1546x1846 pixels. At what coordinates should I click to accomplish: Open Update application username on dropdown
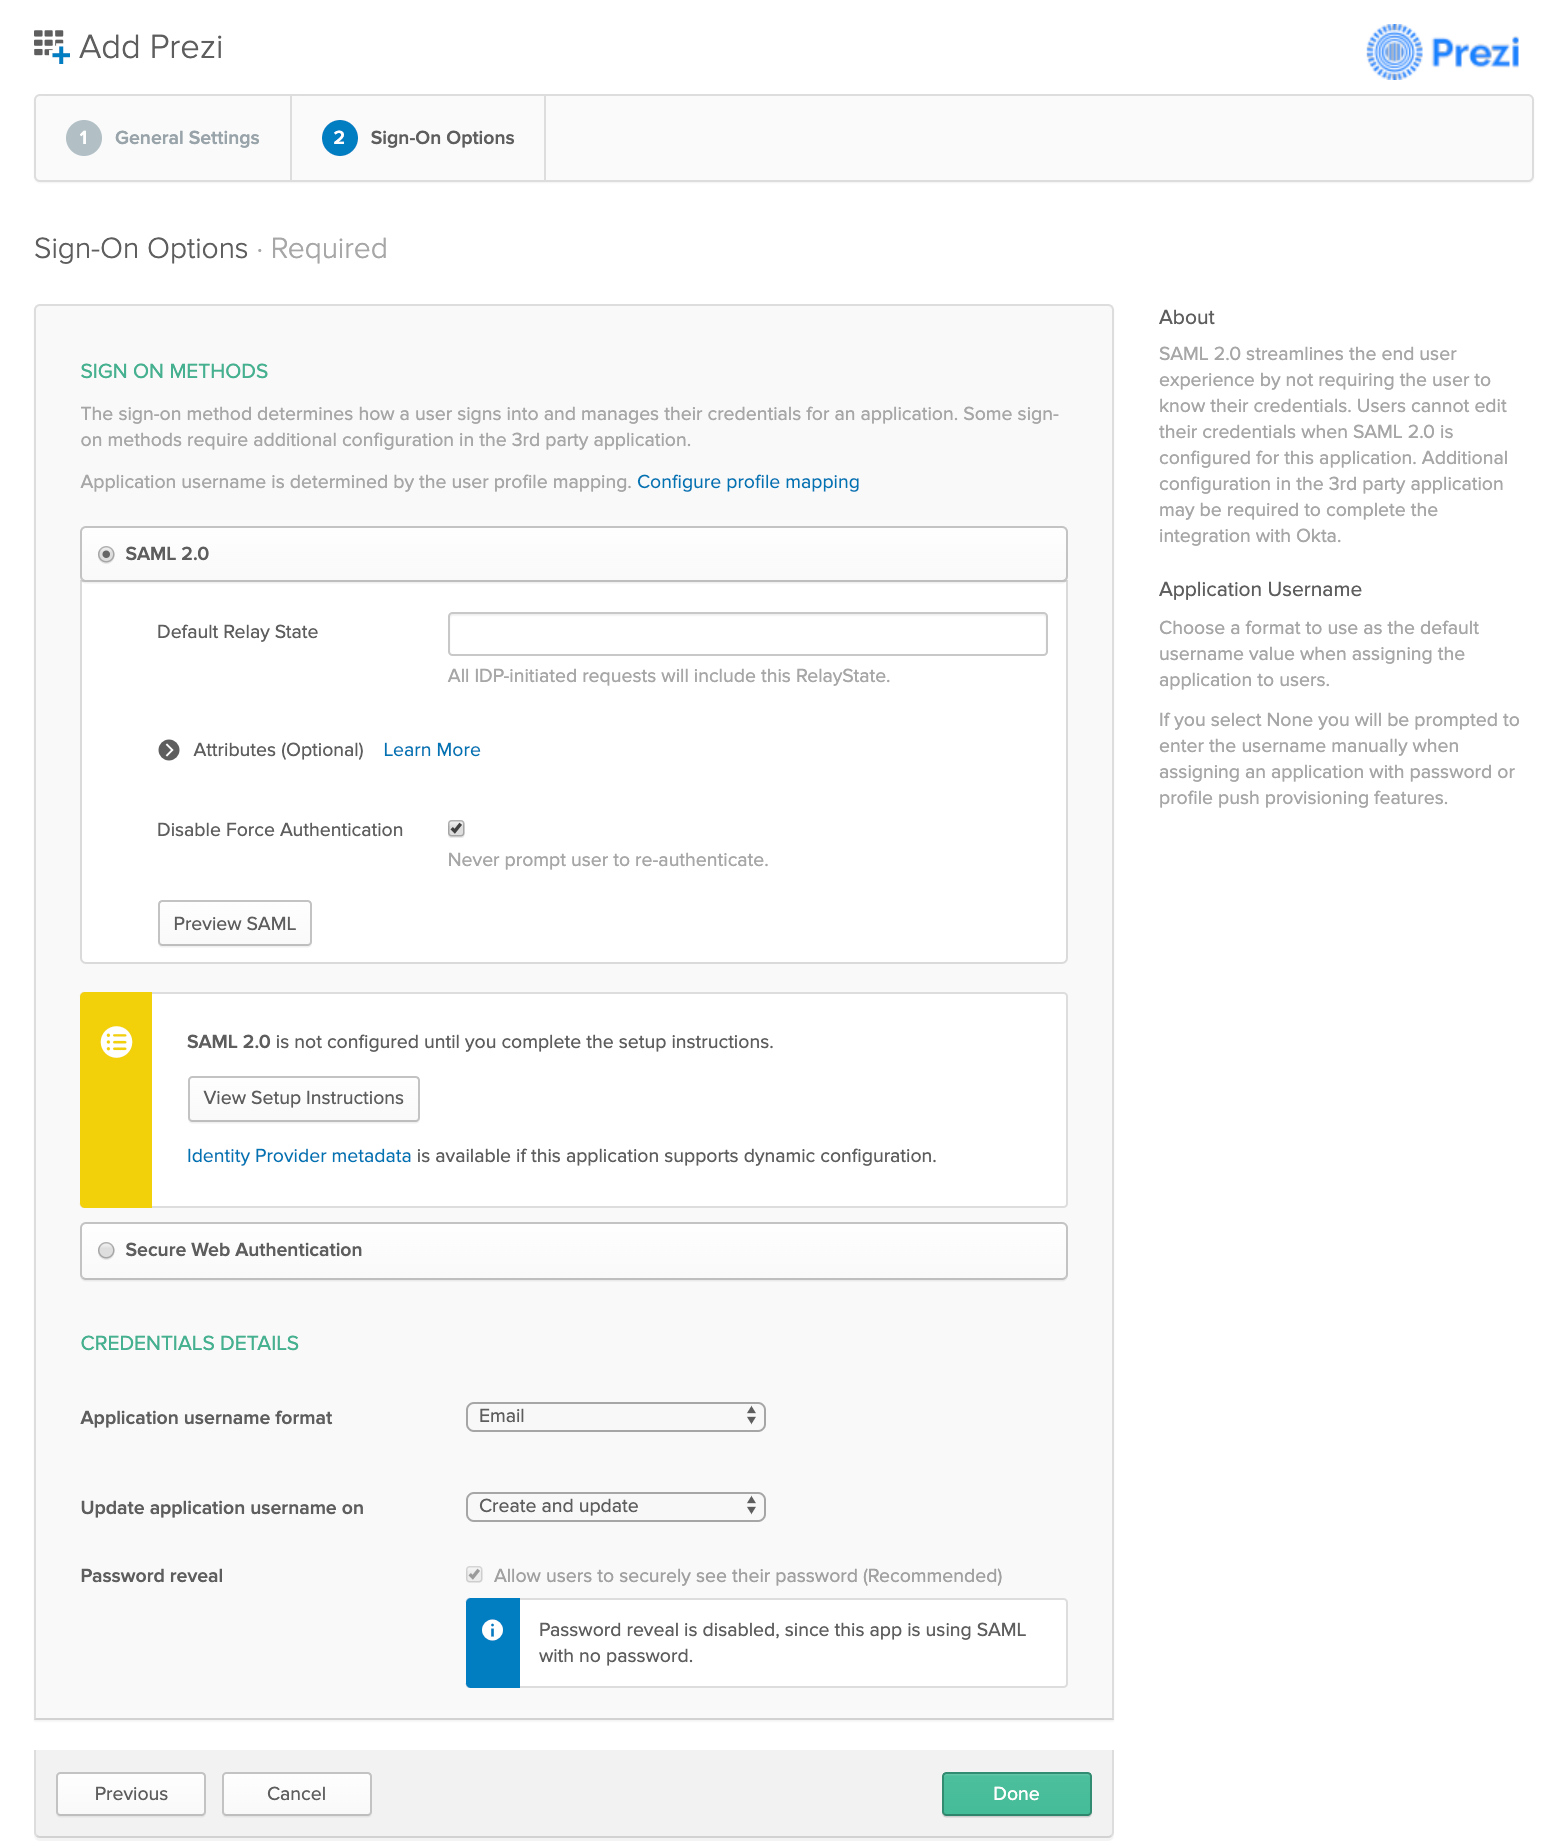(615, 1507)
